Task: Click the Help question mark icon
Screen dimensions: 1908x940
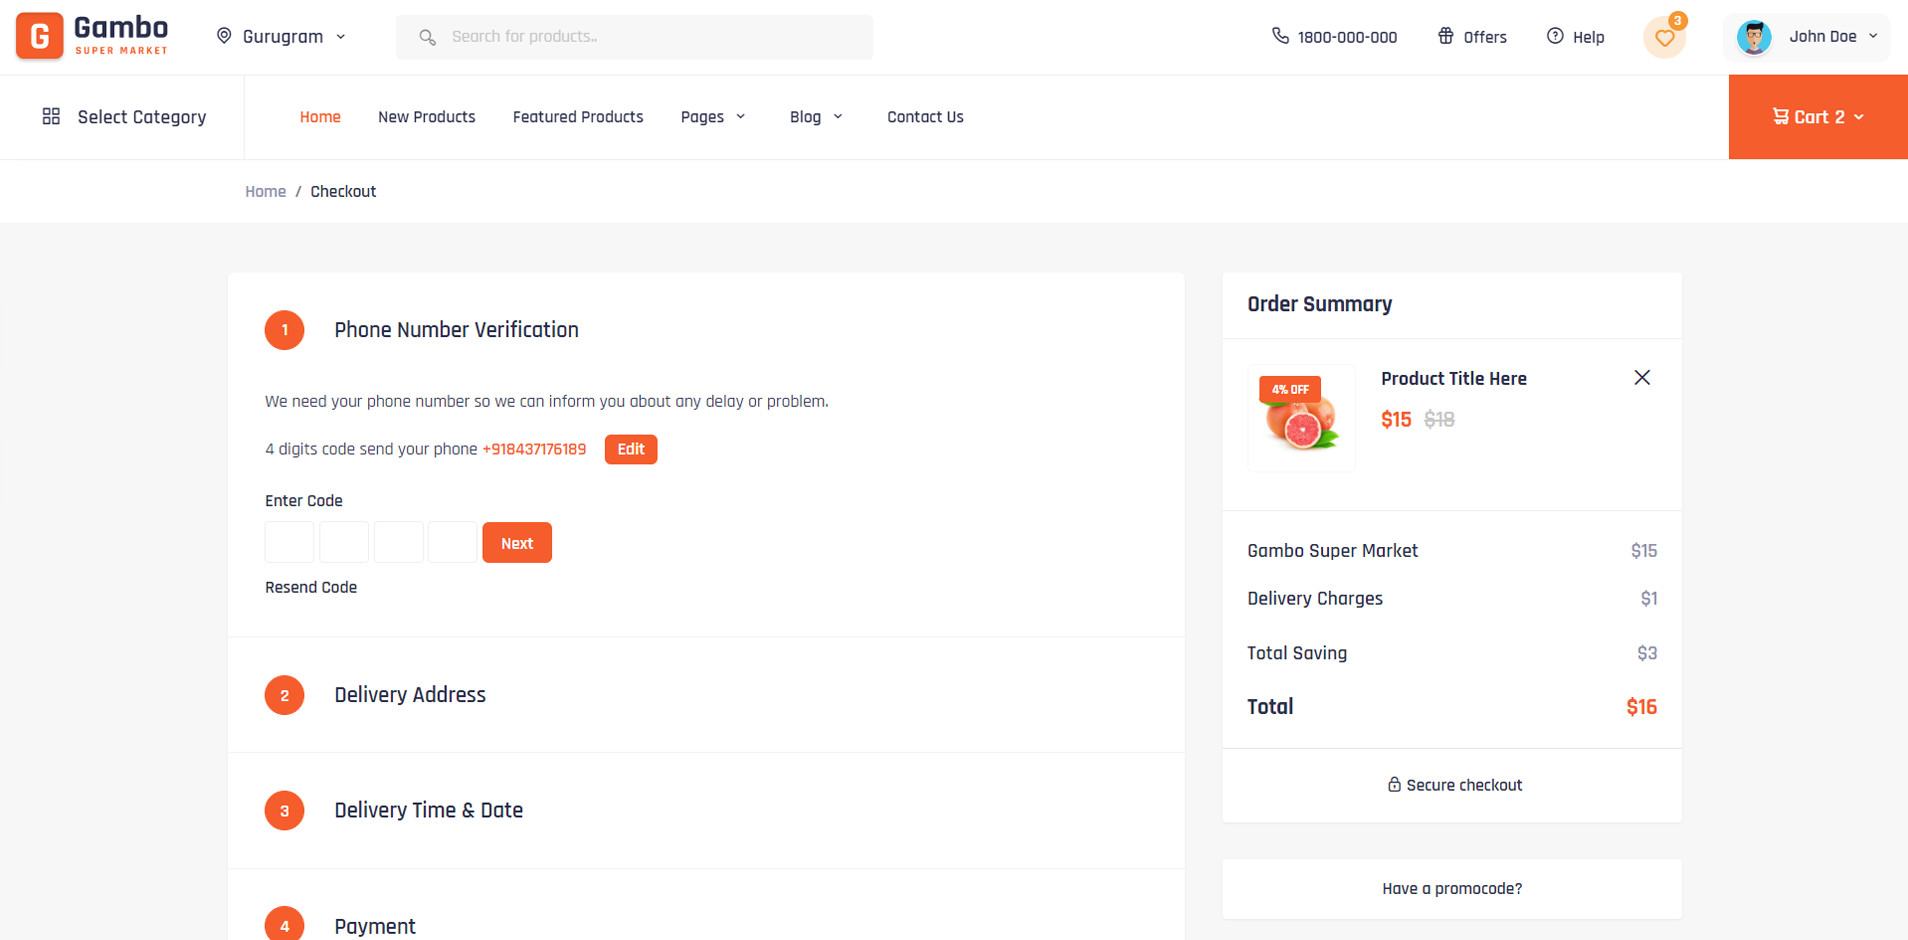Action: click(1555, 36)
